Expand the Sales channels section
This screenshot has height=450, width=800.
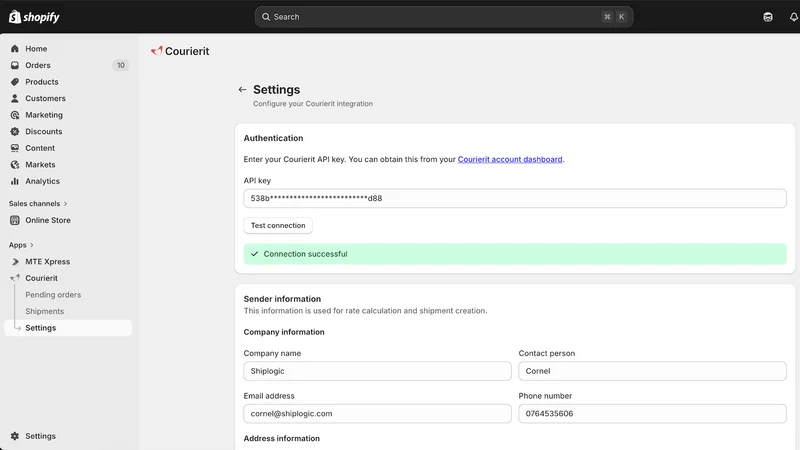(38, 204)
